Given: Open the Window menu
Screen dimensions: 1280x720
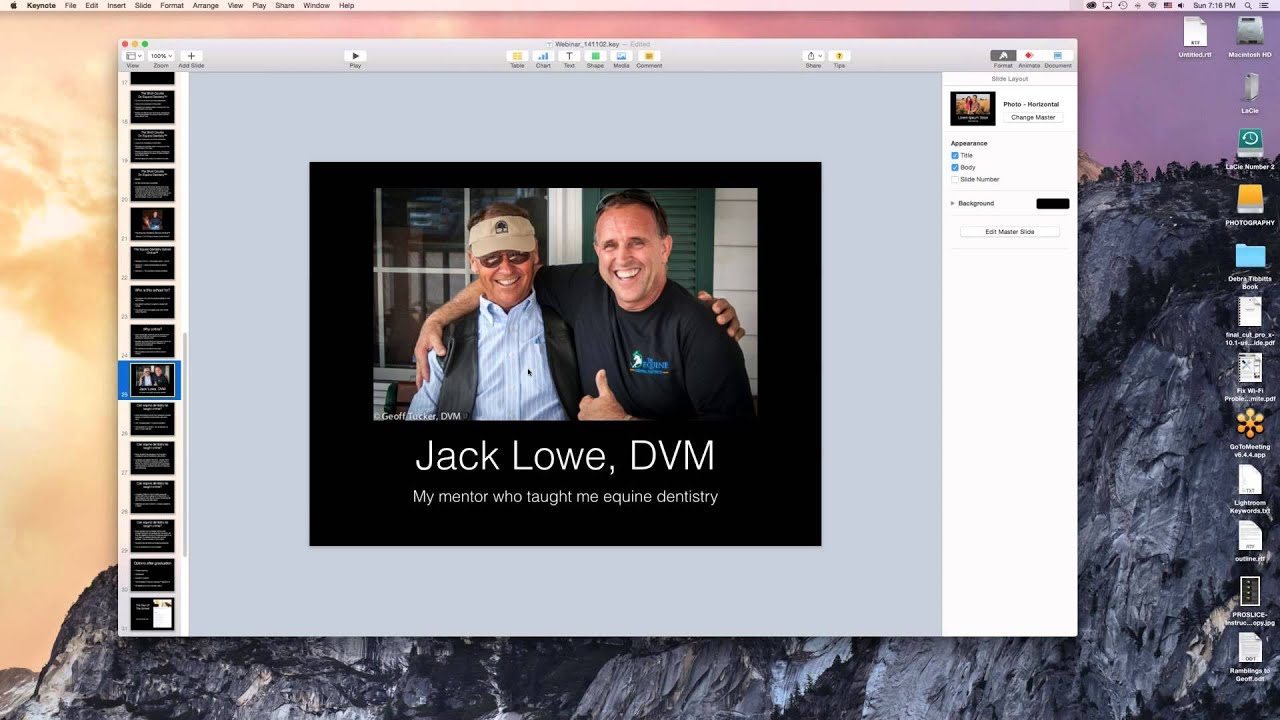Looking at the screenshot, I should tap(316, 5).
